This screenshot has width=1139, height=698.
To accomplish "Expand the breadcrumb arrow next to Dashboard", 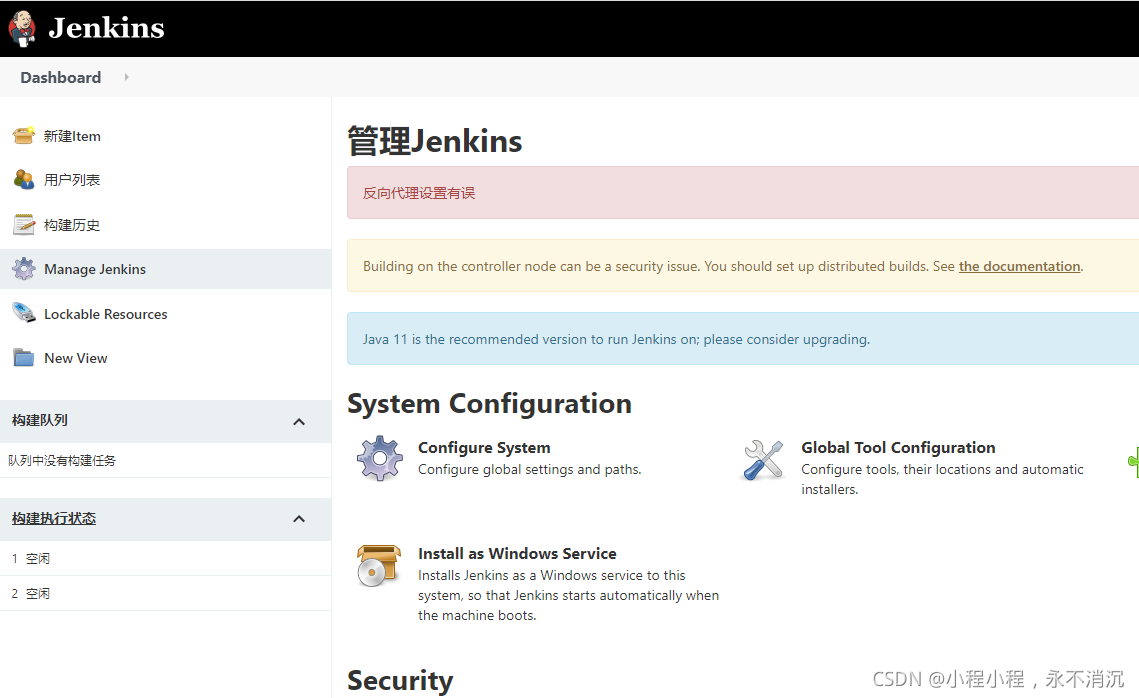I will tap(126, 77).
